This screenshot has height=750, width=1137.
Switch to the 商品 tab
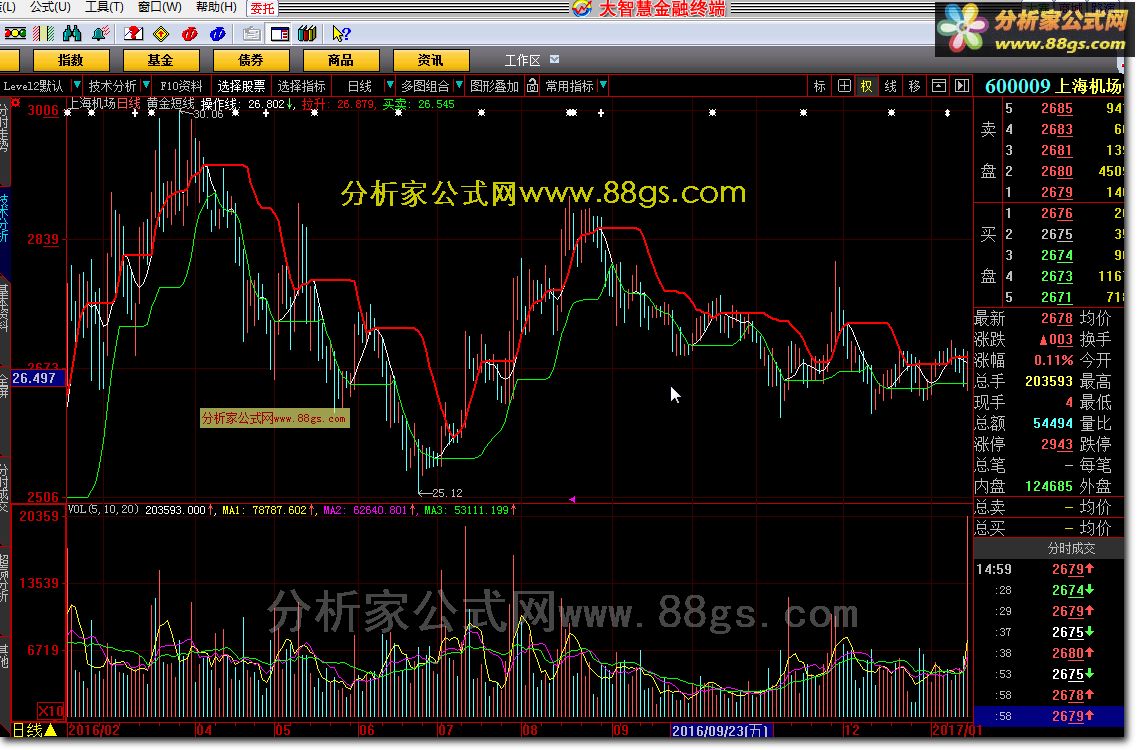tap(341, 60)
